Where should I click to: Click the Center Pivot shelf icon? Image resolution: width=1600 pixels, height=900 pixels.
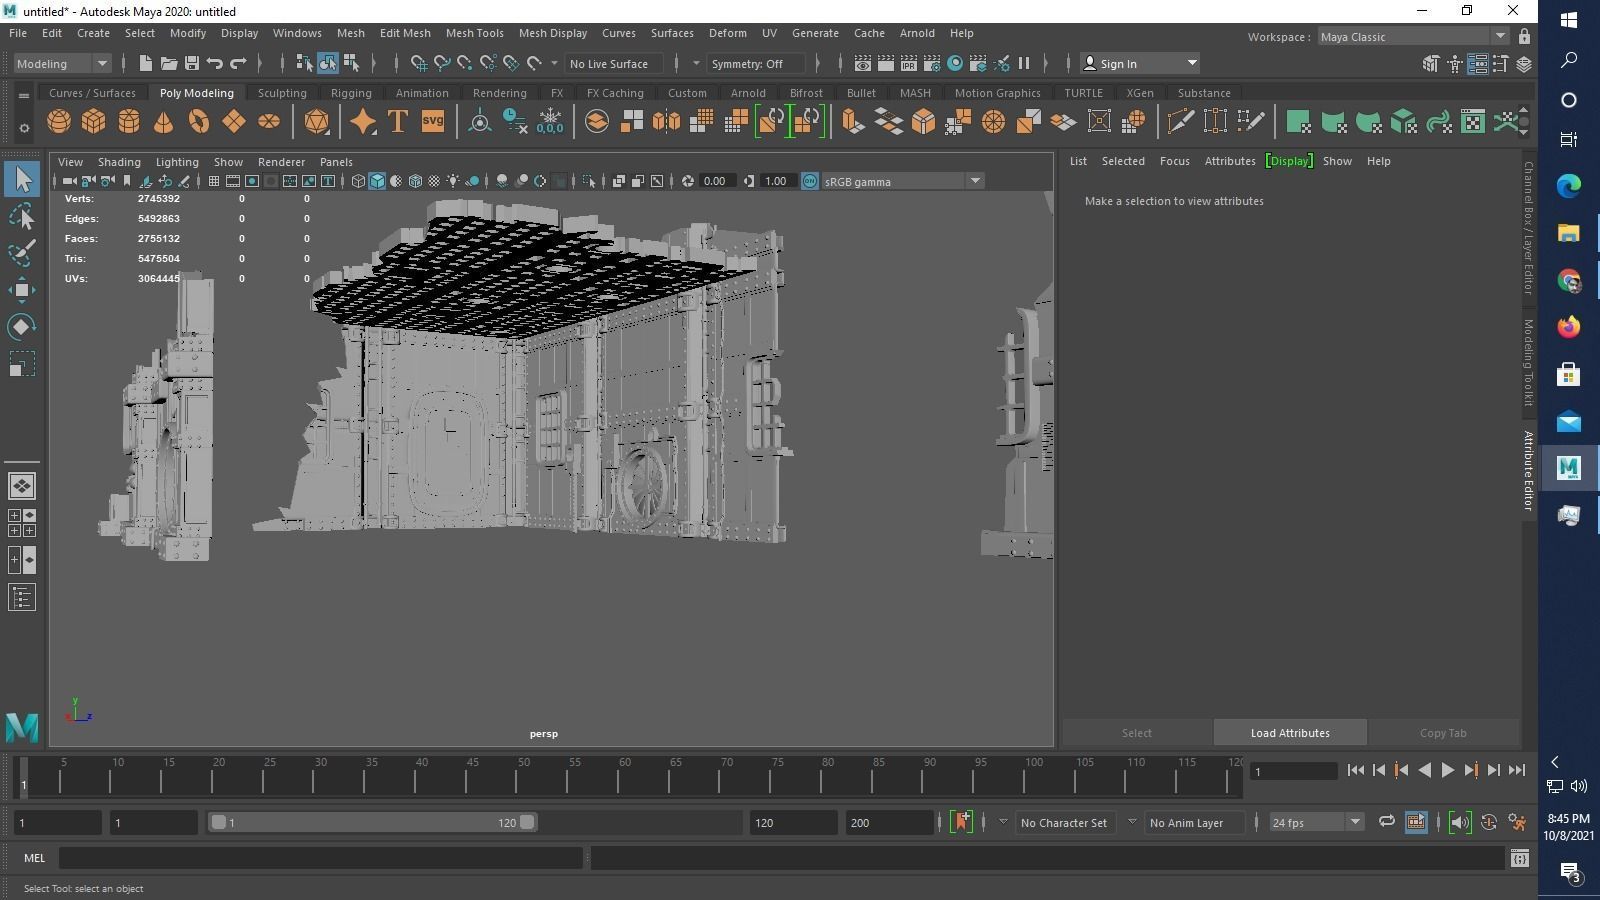point(480,122)
